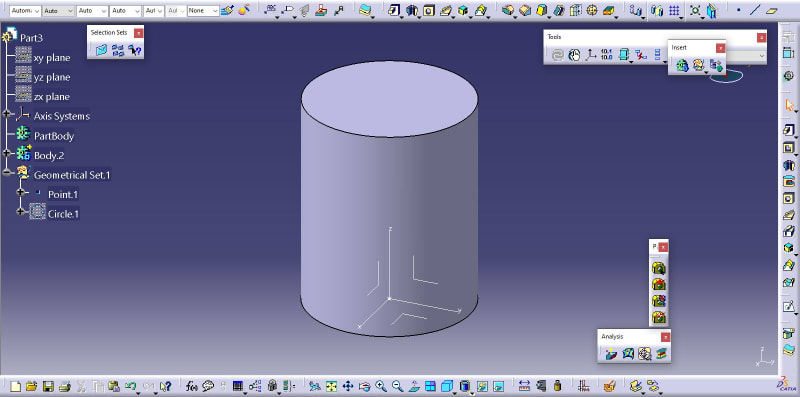The height and width of the screenshot is (397, 800).
Task: Click the cylinder top face in viewport
Action: click(389, 98)
